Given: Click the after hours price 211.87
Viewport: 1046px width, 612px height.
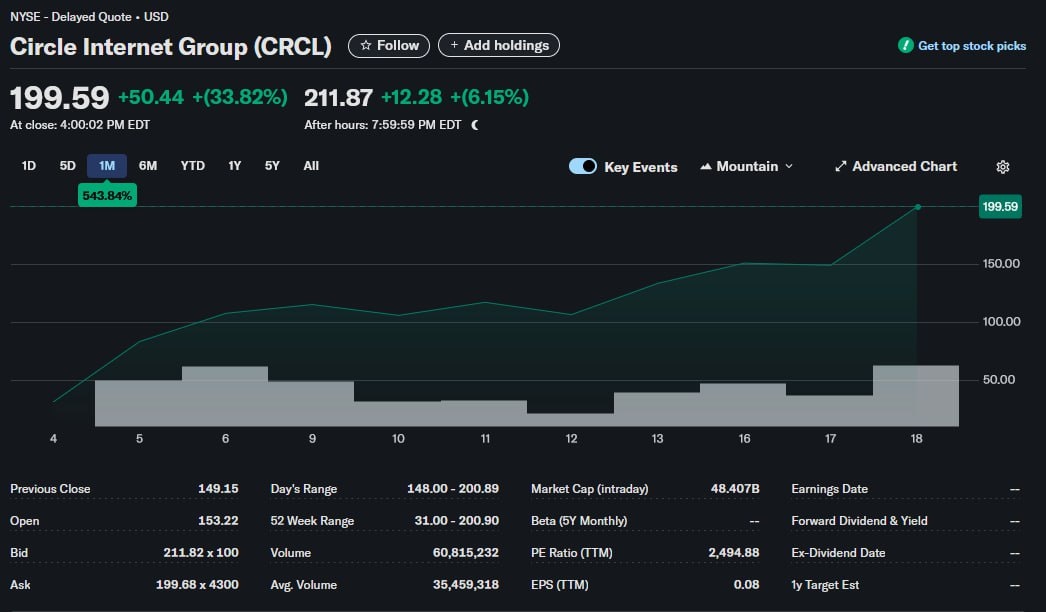Looking at the screenshot, I should (x=338, y=98).
